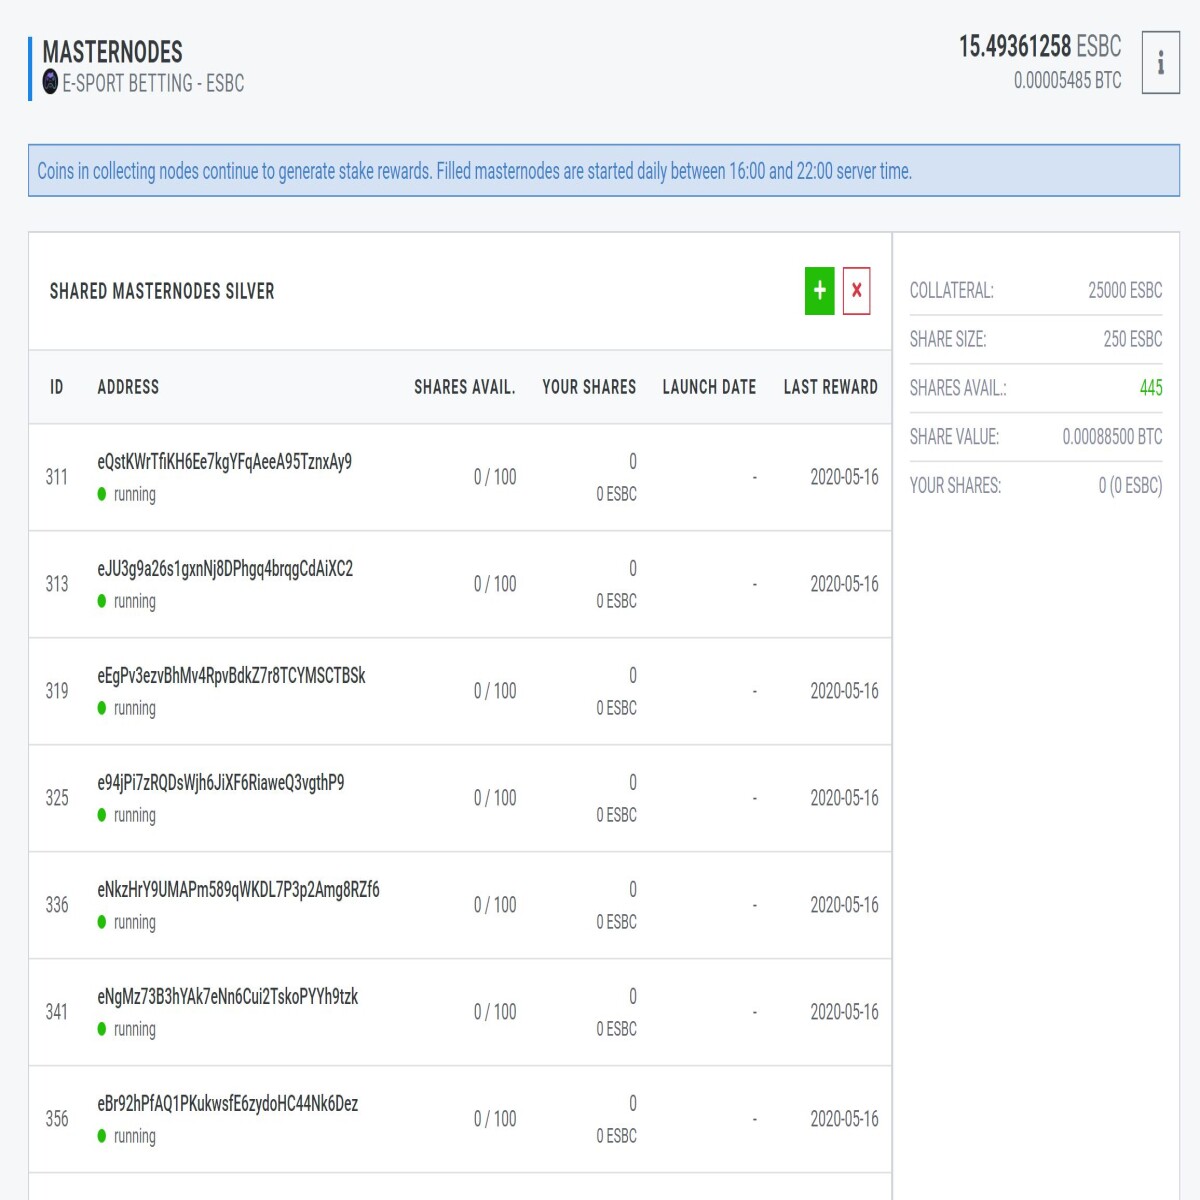Click the green shares available value 445
This screenshot has height=1200, width=1200.
[x=1151, y=388]
